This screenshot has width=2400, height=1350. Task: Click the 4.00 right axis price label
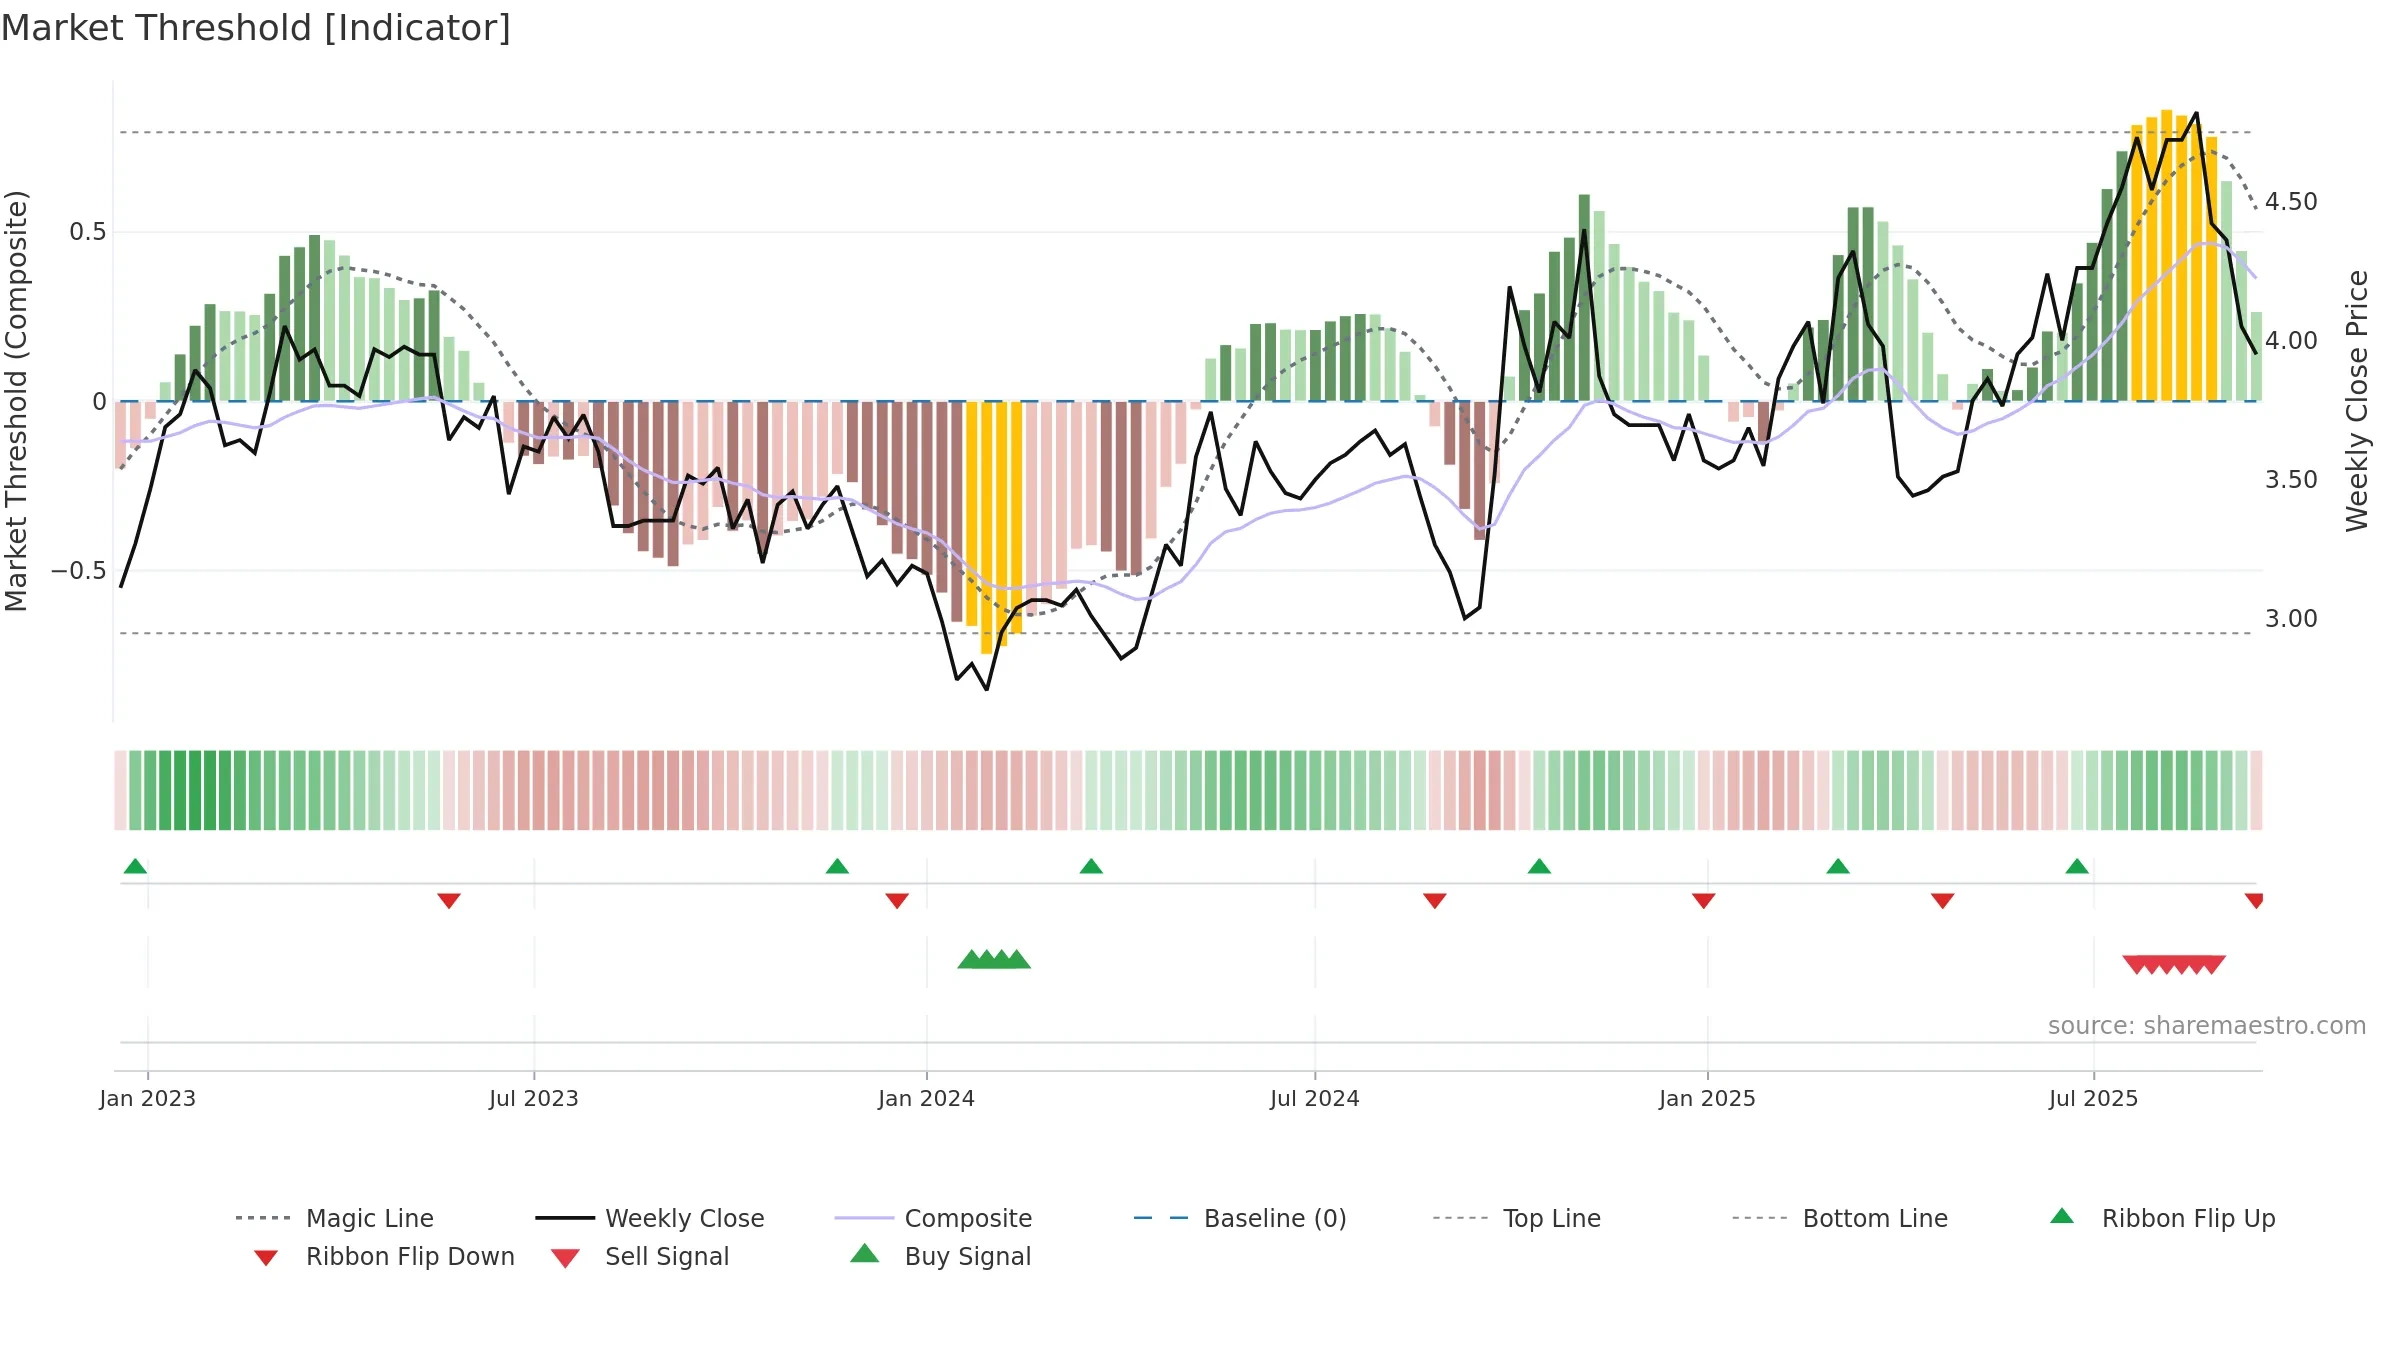pyautogui.click(x=2291, y=341)
